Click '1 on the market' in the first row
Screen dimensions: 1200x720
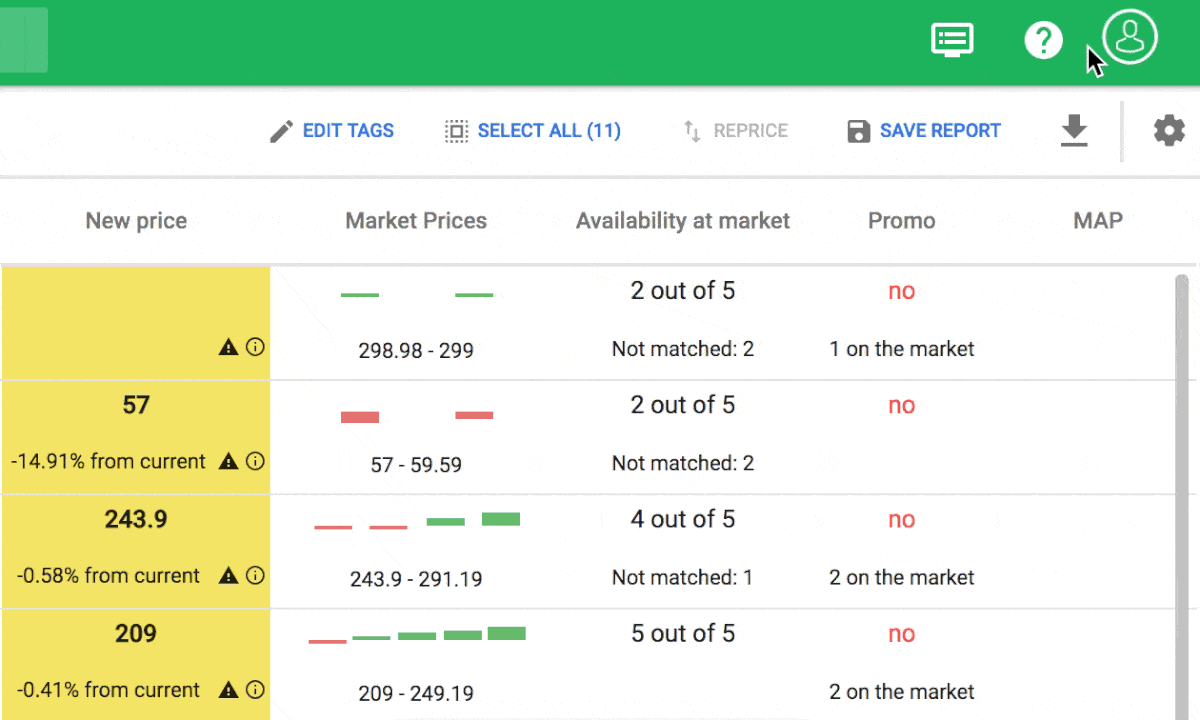click(901, 349)
